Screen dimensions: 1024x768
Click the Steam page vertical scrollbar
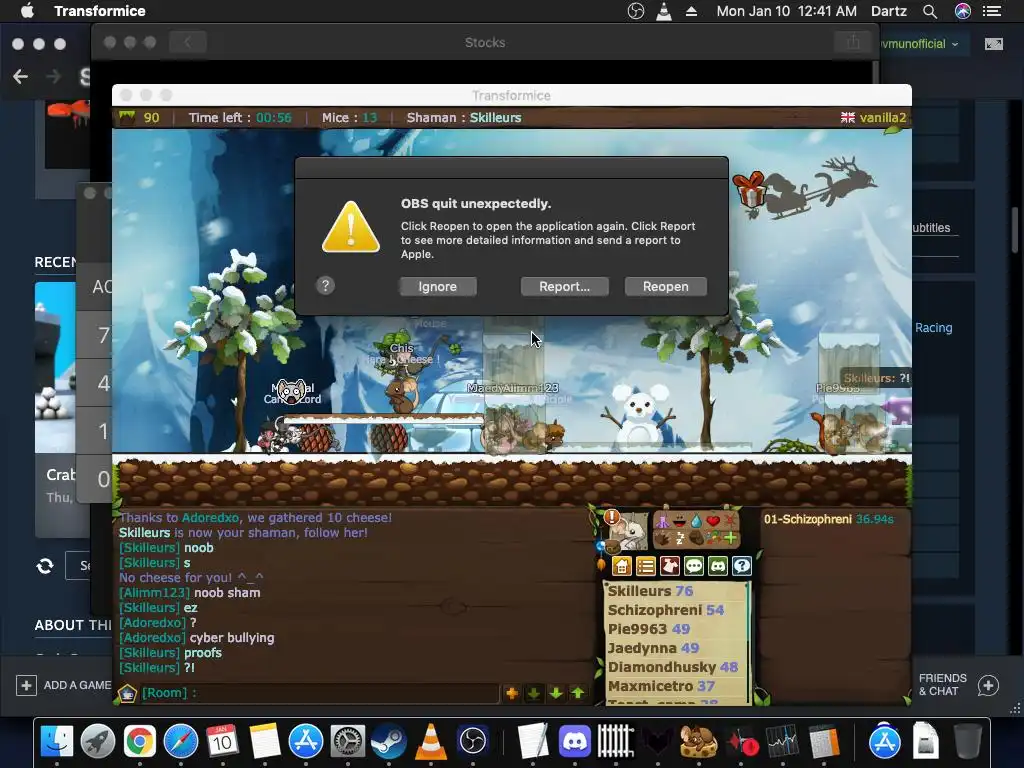[x=1015, y=230]
